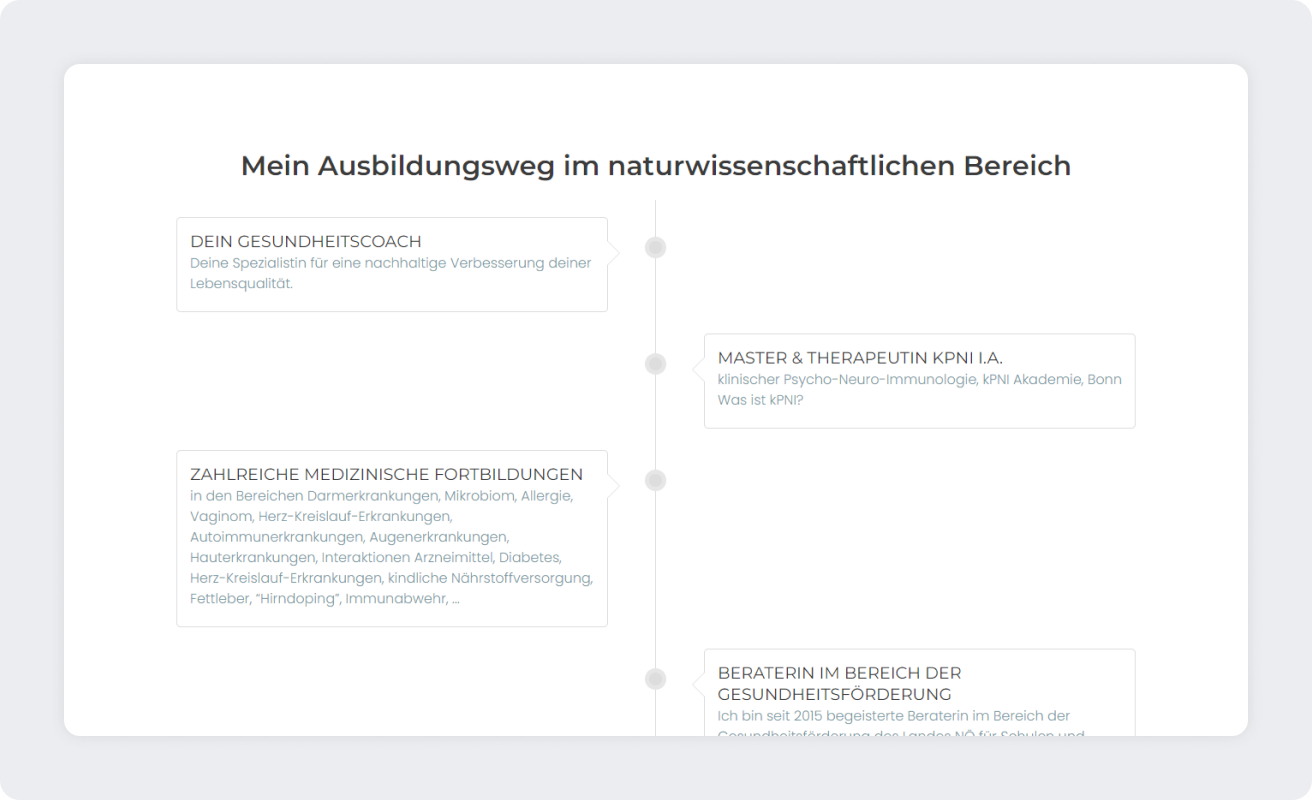Select the timeline marker for MASTER & THERAPEUTIN
Screen dimensions: 1312x800
click(655, 364)
